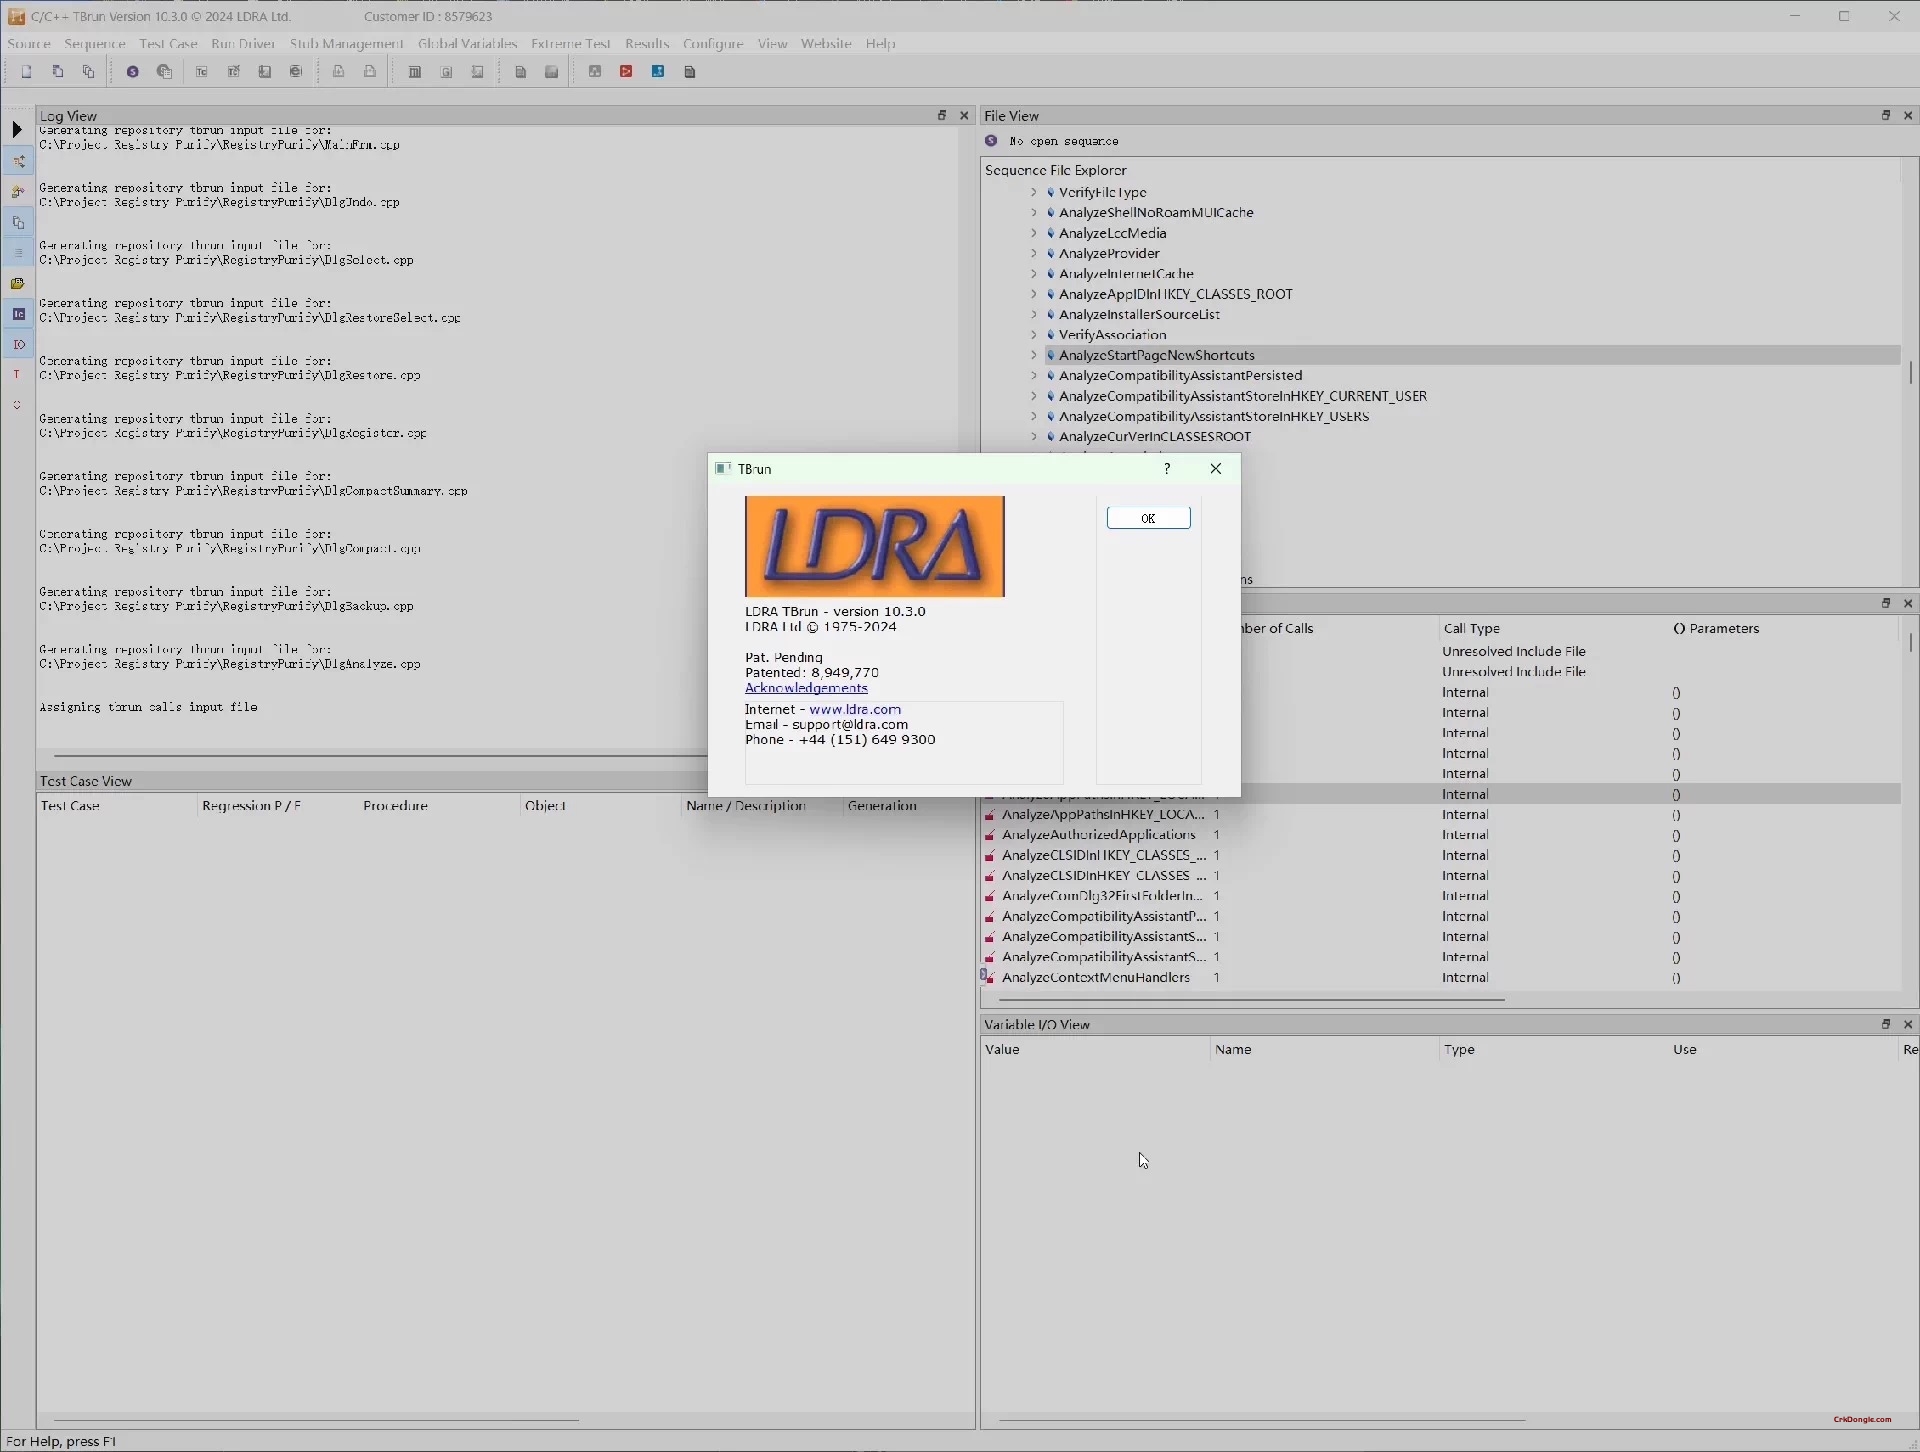Open a sequence using the sidebar folder icon
The width and height of the screenshot is (1920, 1452).
tap(18, 283)
